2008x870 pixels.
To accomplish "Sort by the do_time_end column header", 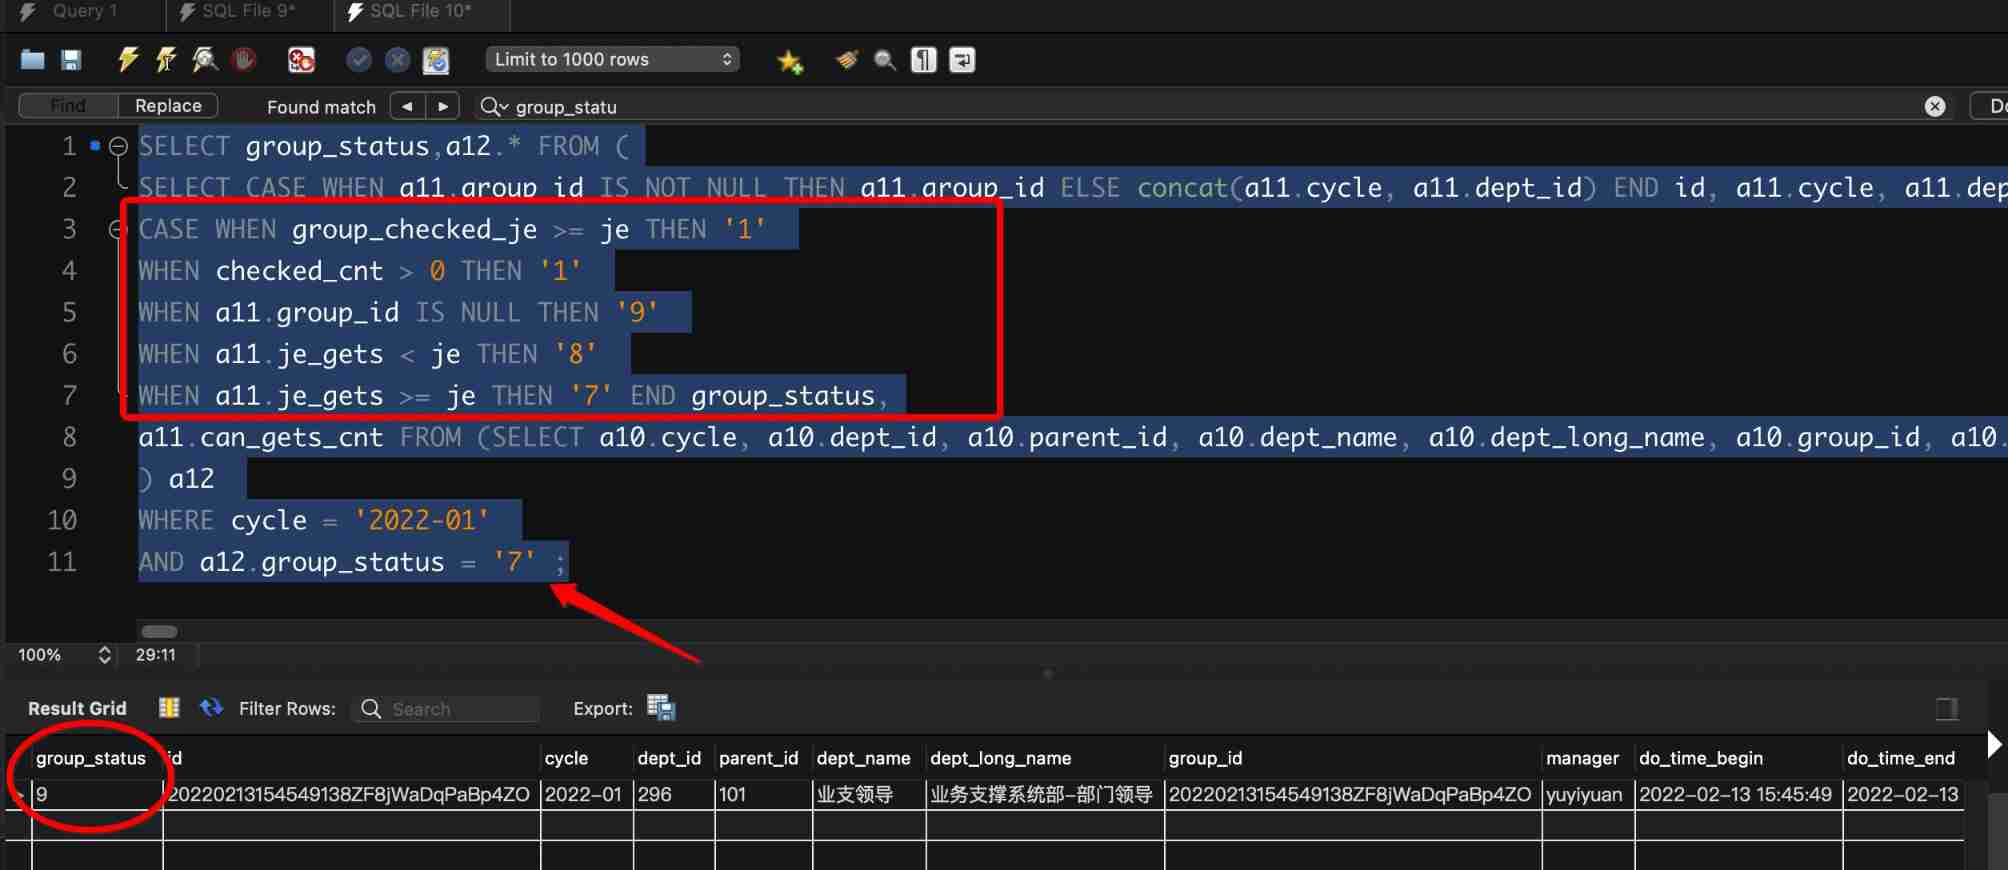I will tap(1901, 758).
